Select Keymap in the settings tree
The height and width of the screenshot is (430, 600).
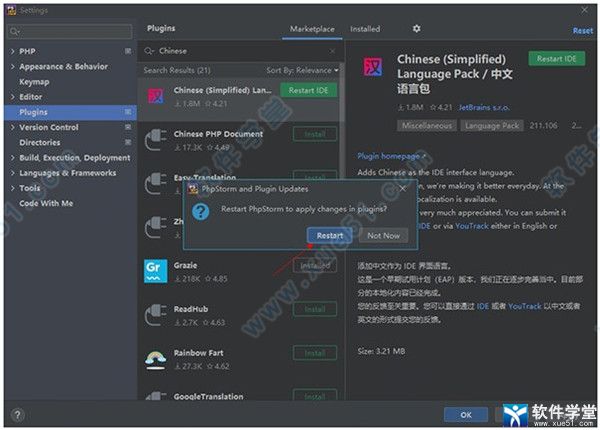34,82
